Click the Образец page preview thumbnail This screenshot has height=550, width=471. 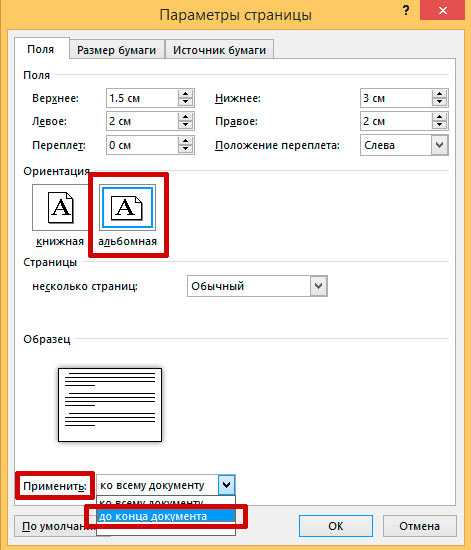coord(110,405)
